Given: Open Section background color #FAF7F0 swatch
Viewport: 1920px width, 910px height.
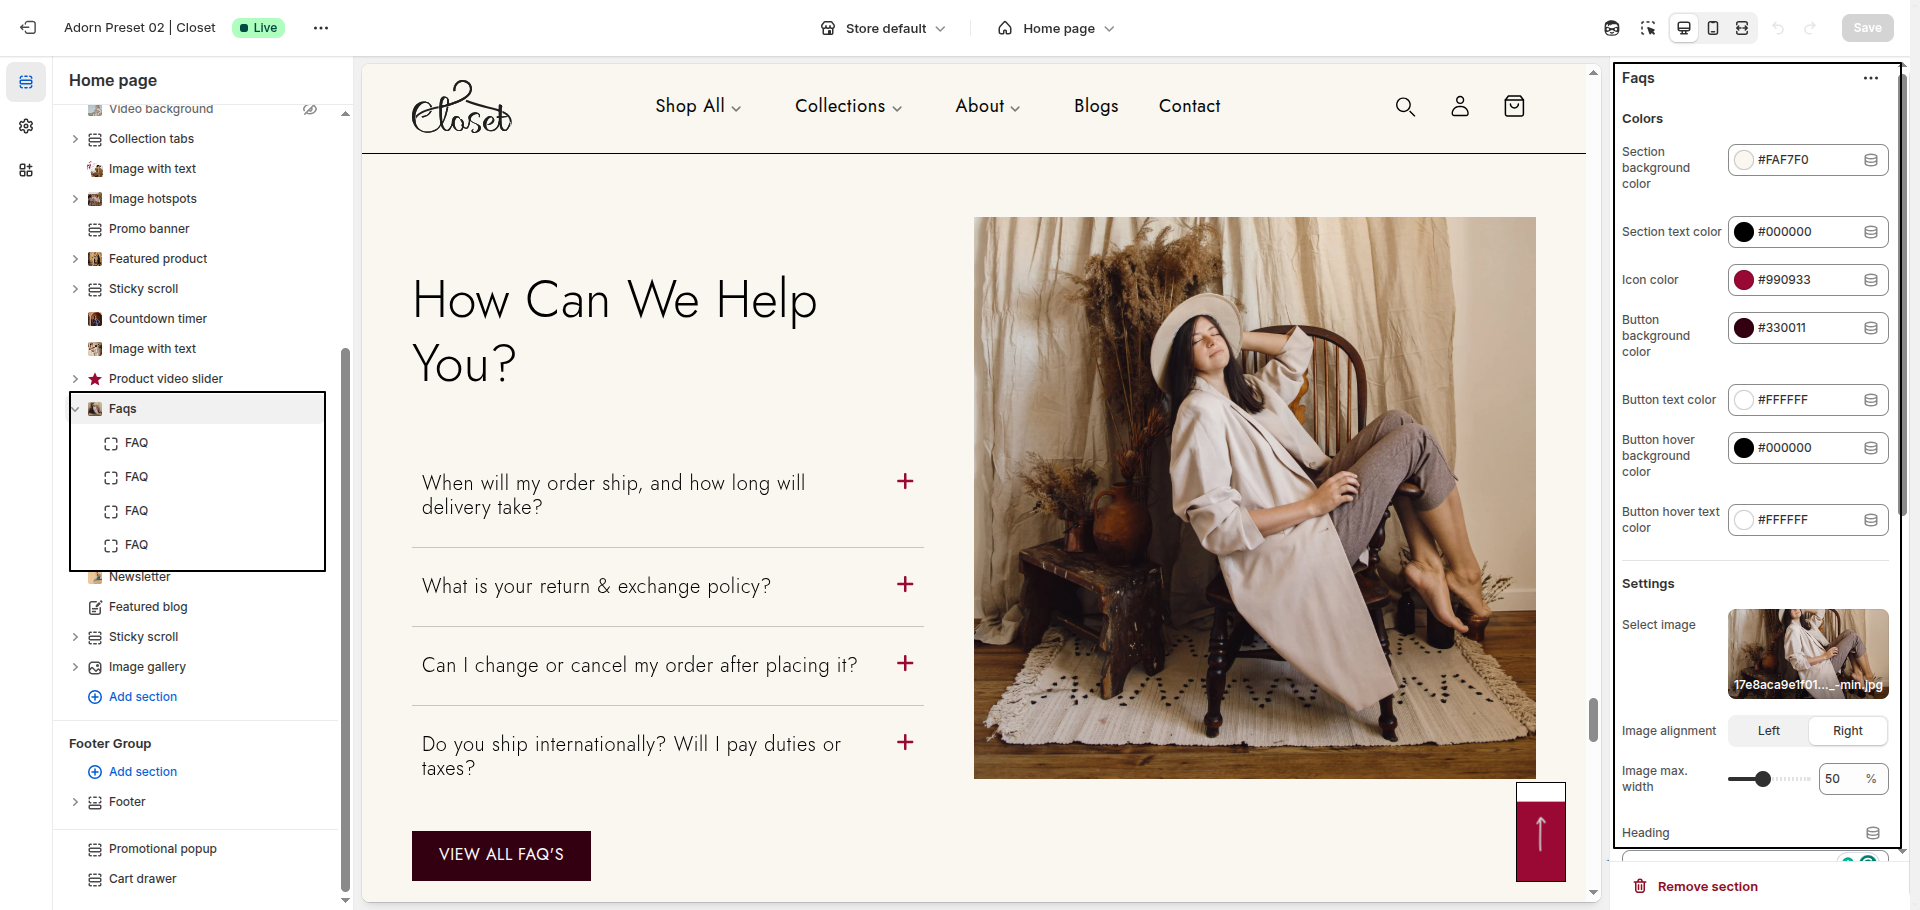Looking at the screenshot, I should click(x=1744, y=160).
